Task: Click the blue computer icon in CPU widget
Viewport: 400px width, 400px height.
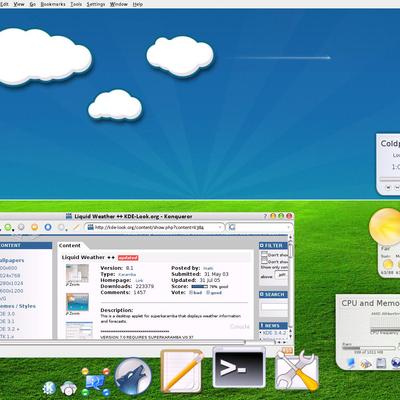Action: (351, 362)
